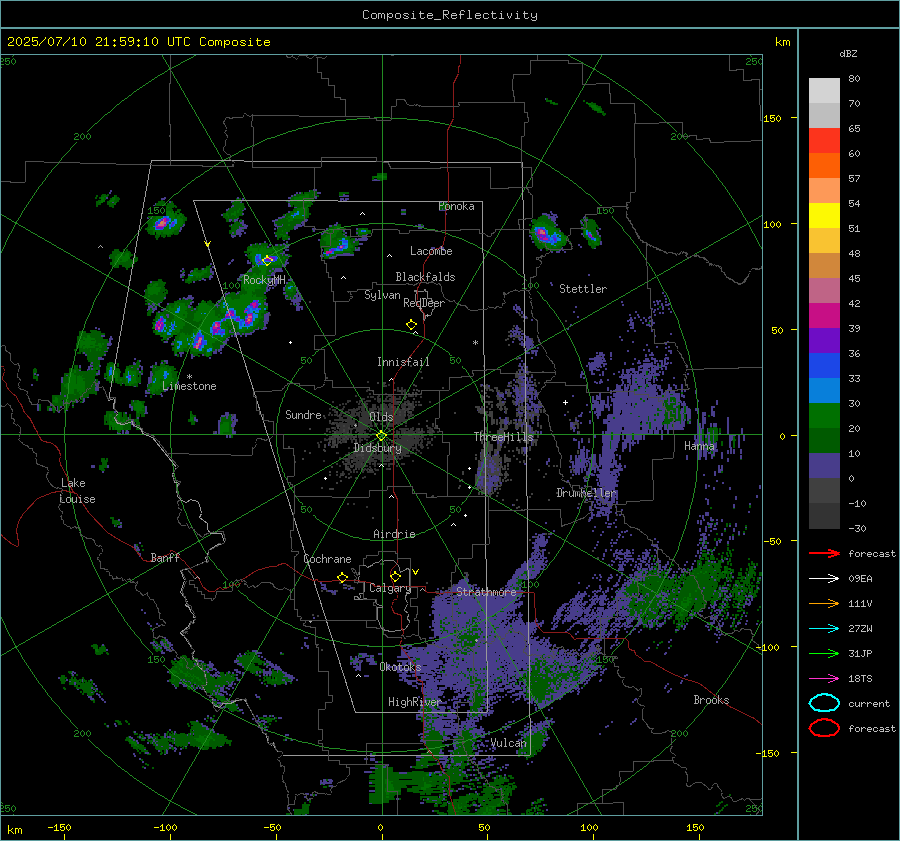Click the red forecast ellipse legend icon

824,728
